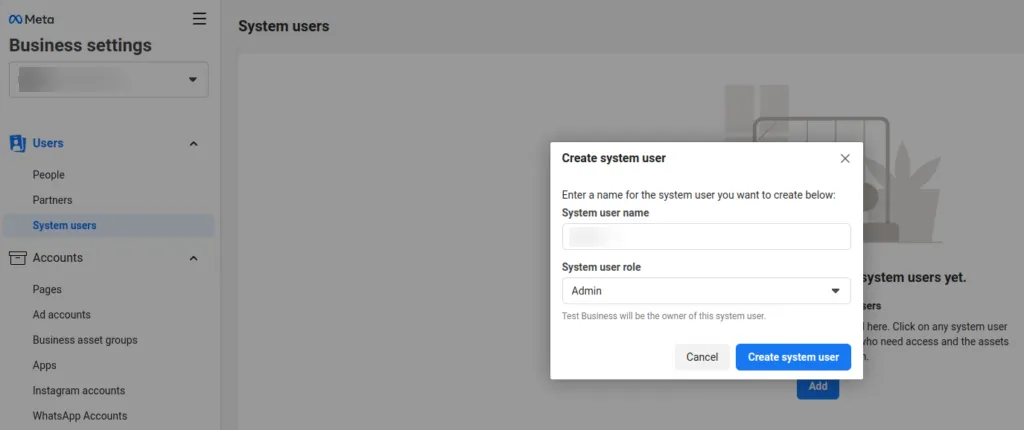Open the System user role dropdown
Viewport: 1024px width, 430px height.
(706, 291)
